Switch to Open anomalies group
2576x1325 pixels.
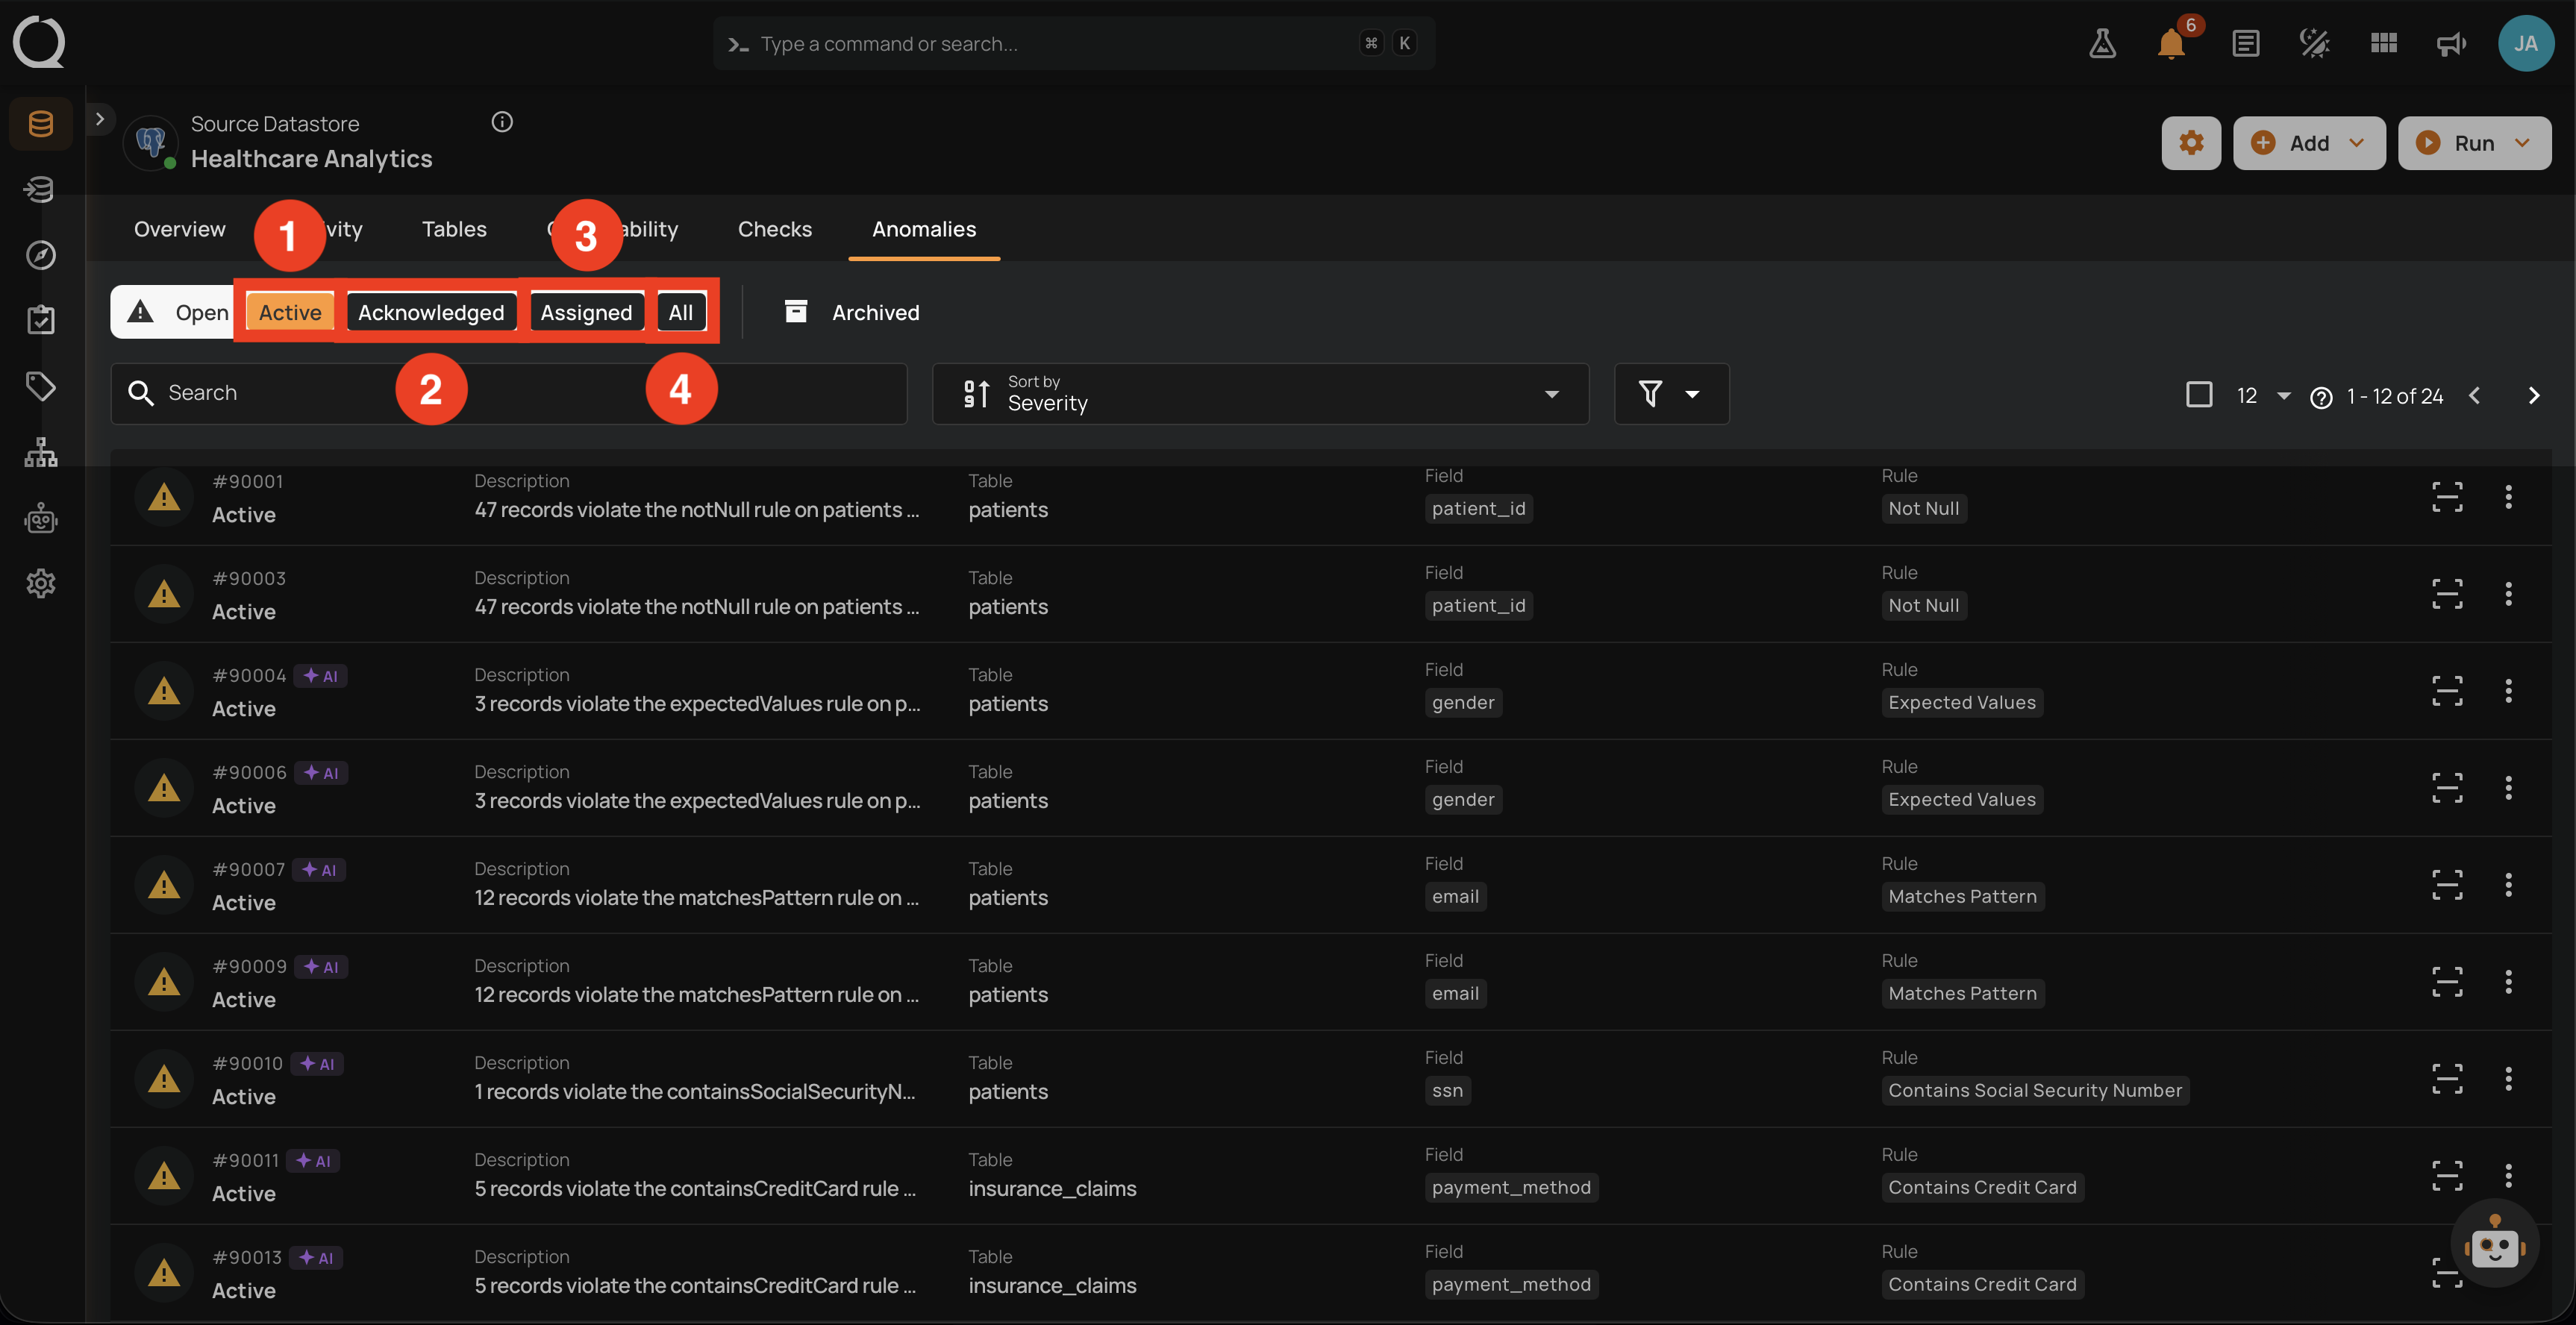pyautogui.click(x=180, y=312)
